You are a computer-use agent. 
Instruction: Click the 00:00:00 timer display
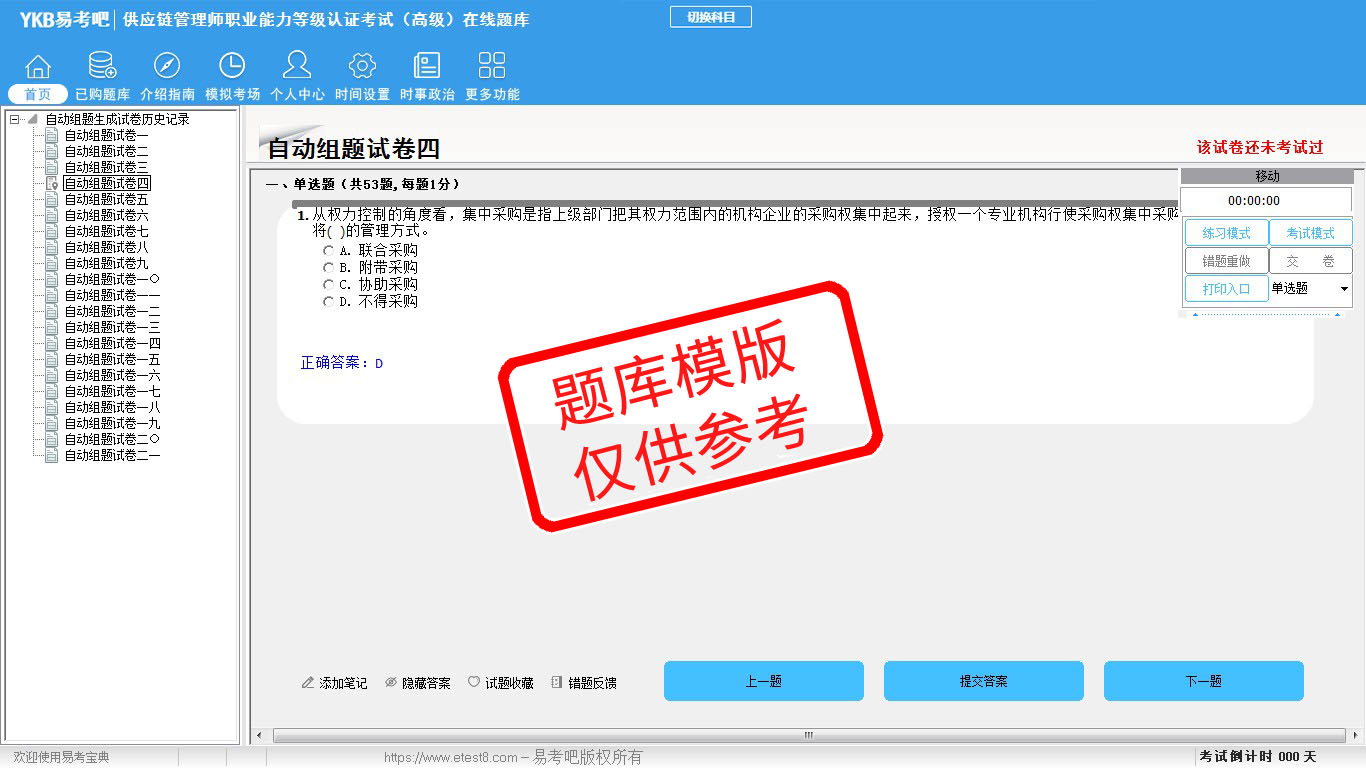pyautogui.click(x=1253, y=201)
